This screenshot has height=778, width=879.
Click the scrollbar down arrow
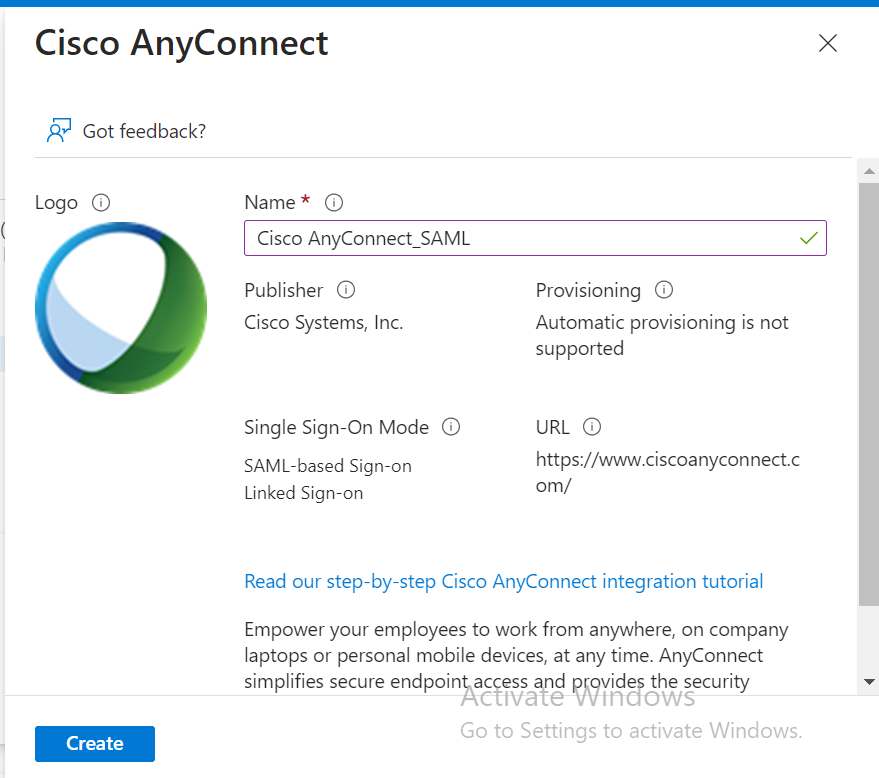coord(869,681)
